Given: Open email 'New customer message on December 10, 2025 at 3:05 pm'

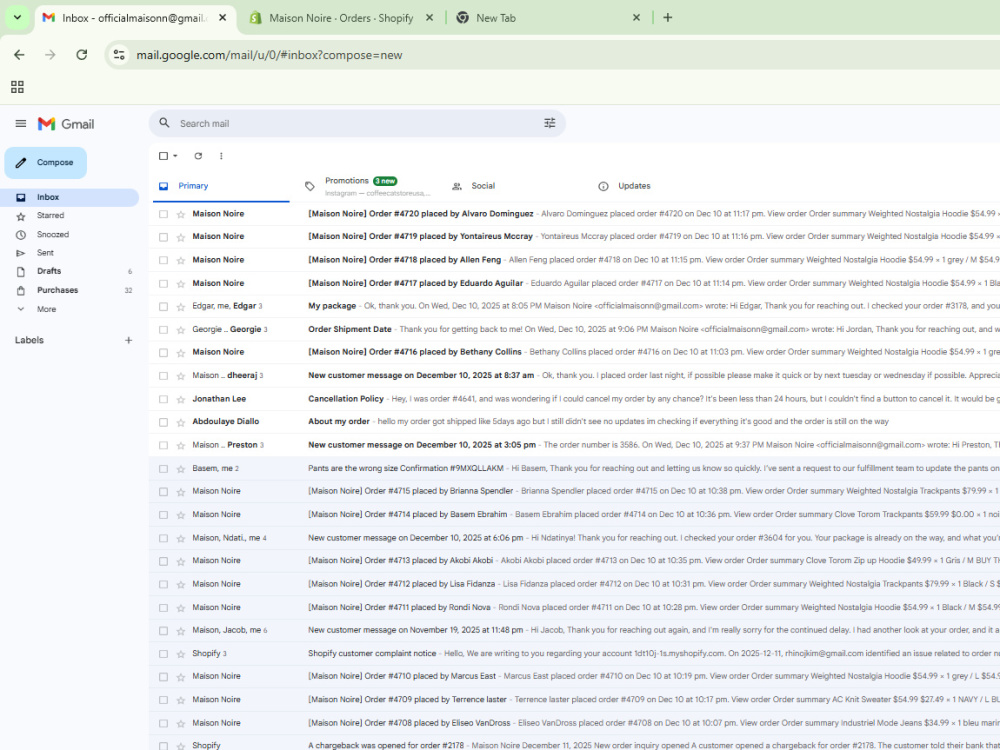Looking at the screenshot, I should tap(574, 445).
